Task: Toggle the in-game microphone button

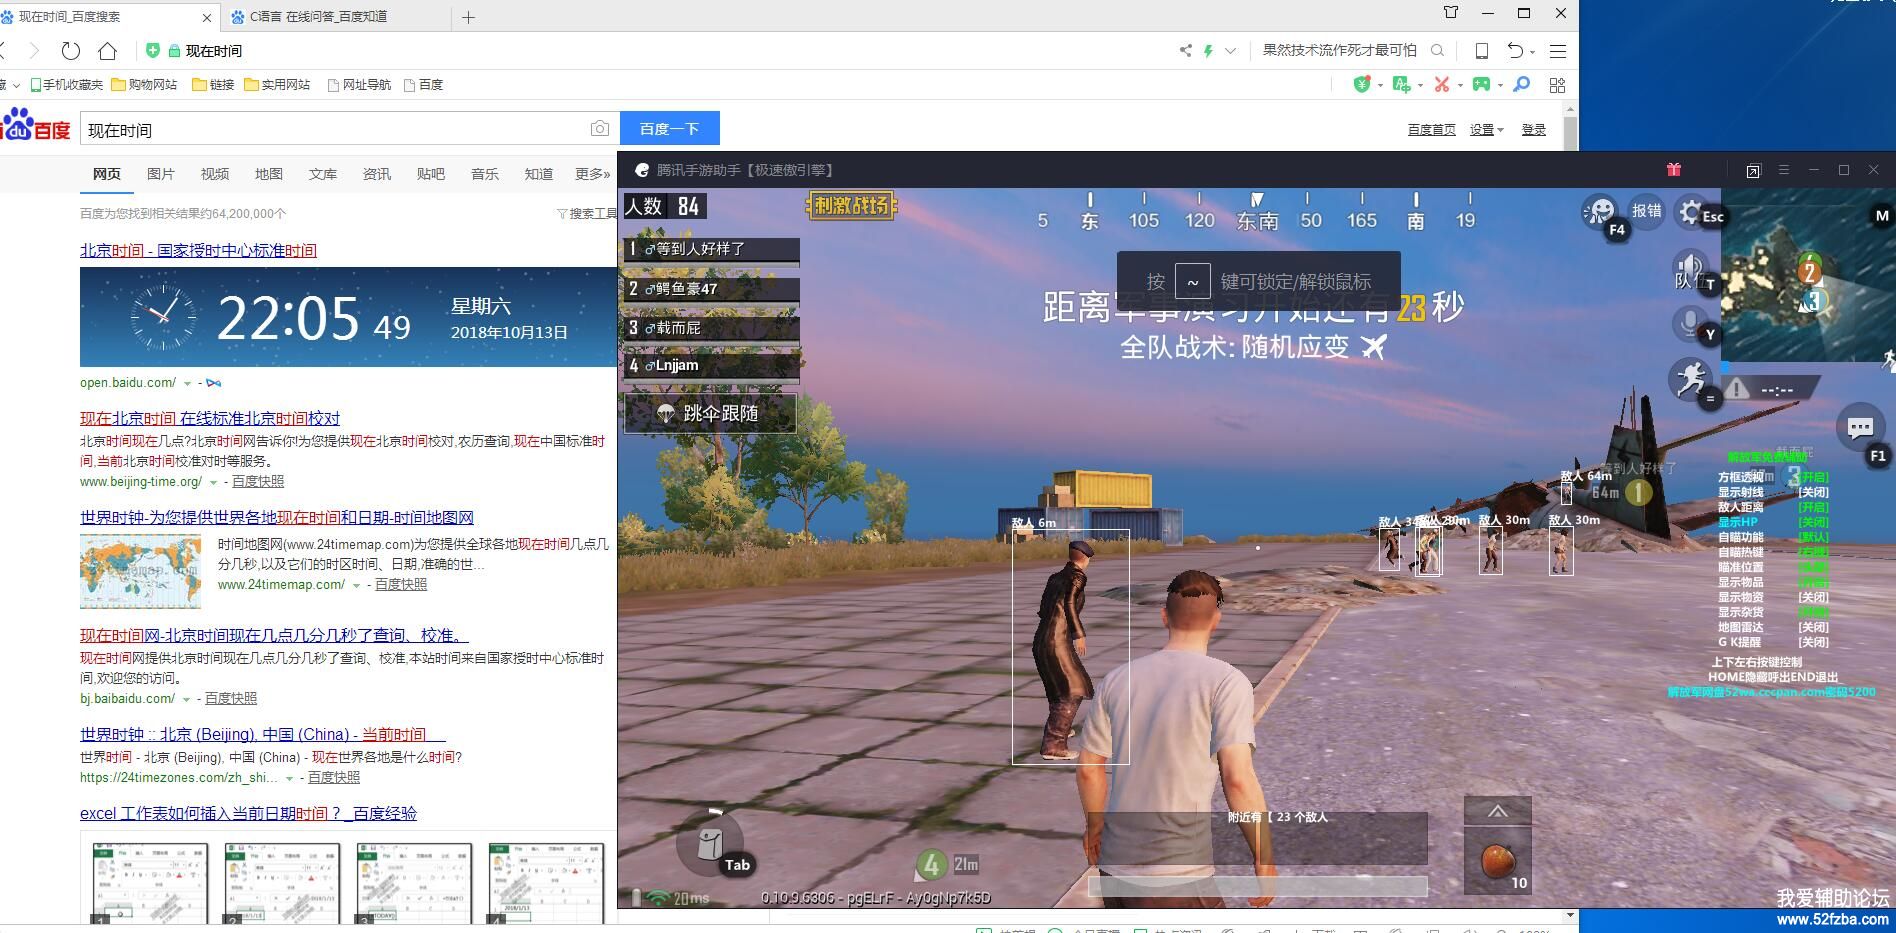Action: click(x=1689, y=323)
